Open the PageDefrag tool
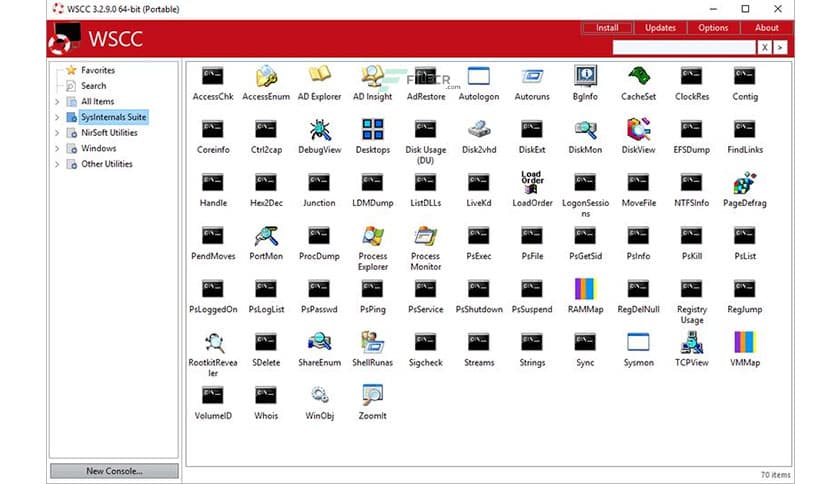Image resolution: width=836 pixels, height=484 pixels. 744,183
